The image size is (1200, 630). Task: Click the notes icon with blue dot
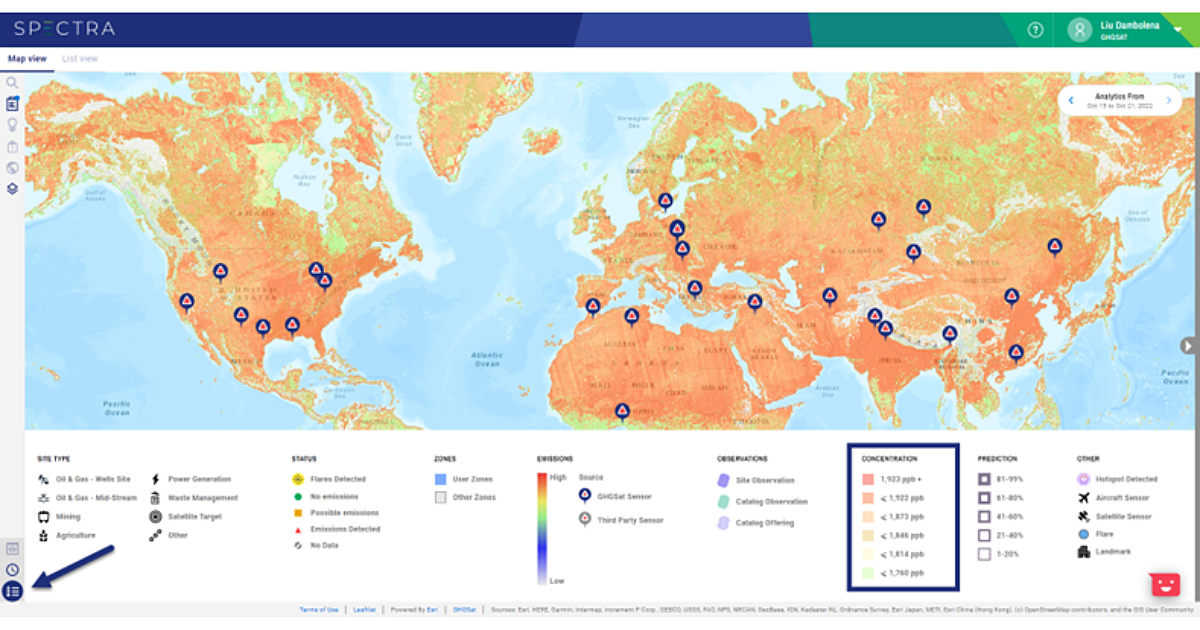(12, 104)
